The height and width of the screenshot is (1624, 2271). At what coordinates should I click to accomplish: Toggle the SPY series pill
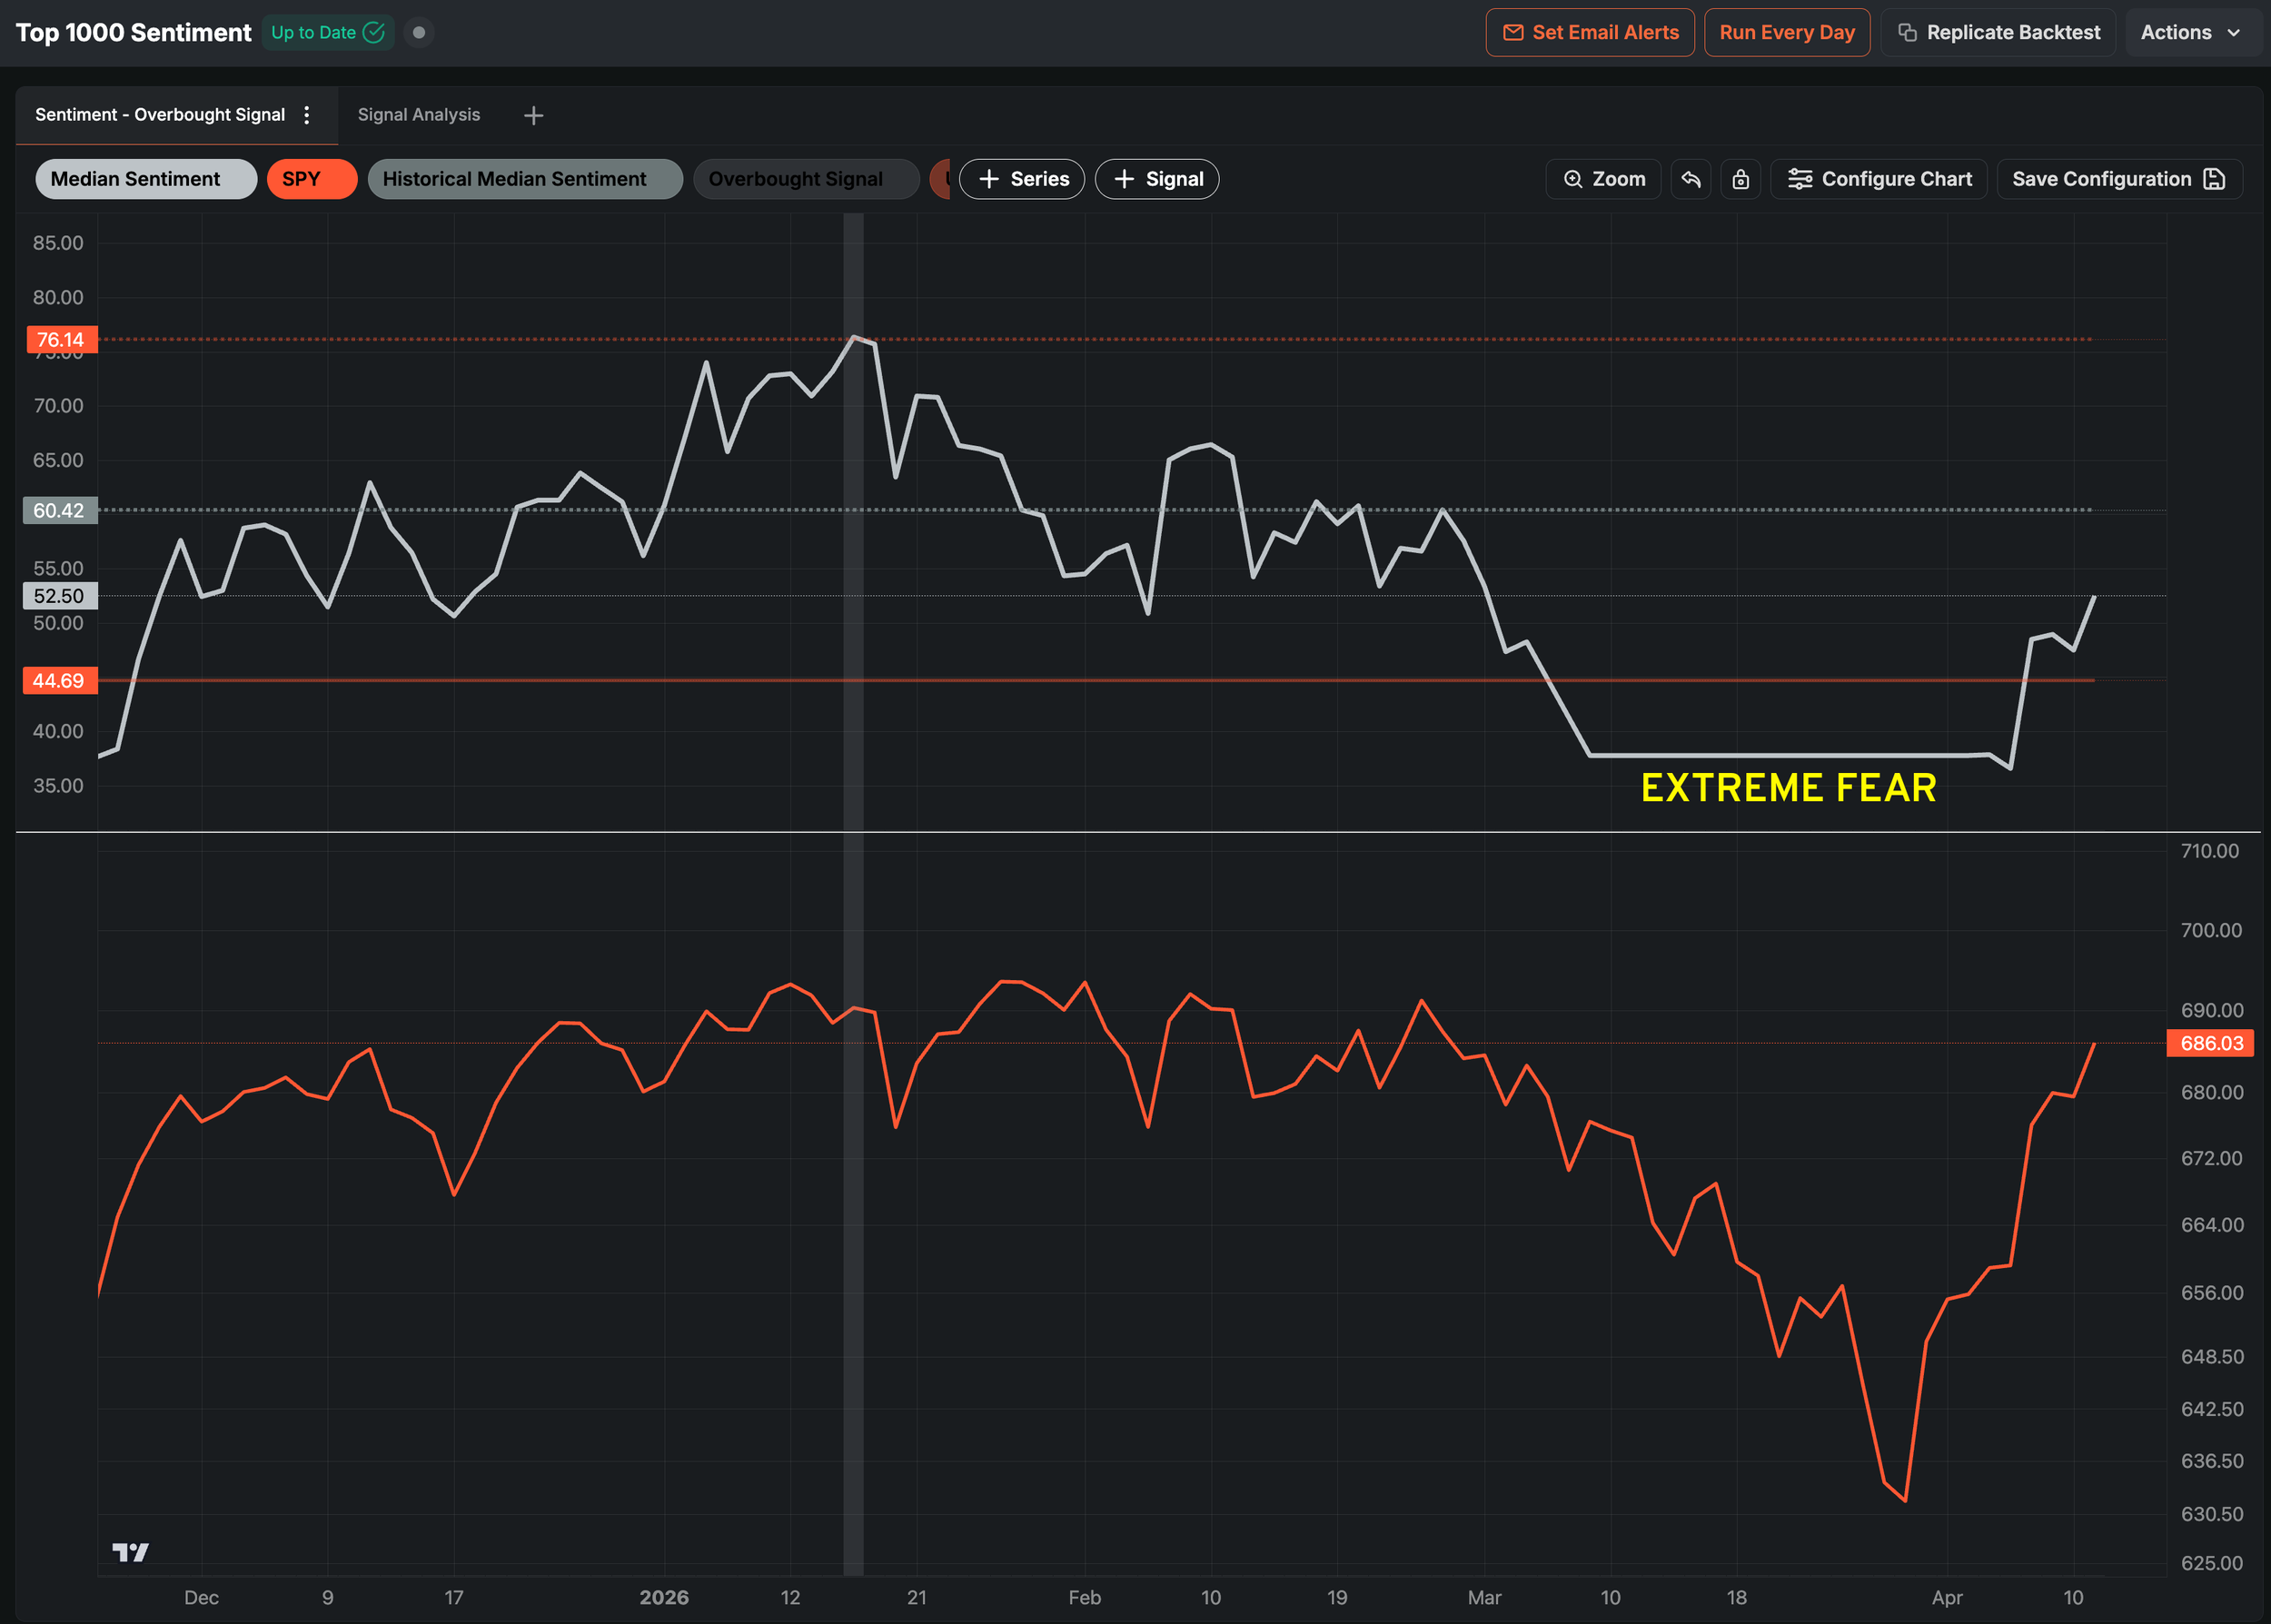(311, 179)
